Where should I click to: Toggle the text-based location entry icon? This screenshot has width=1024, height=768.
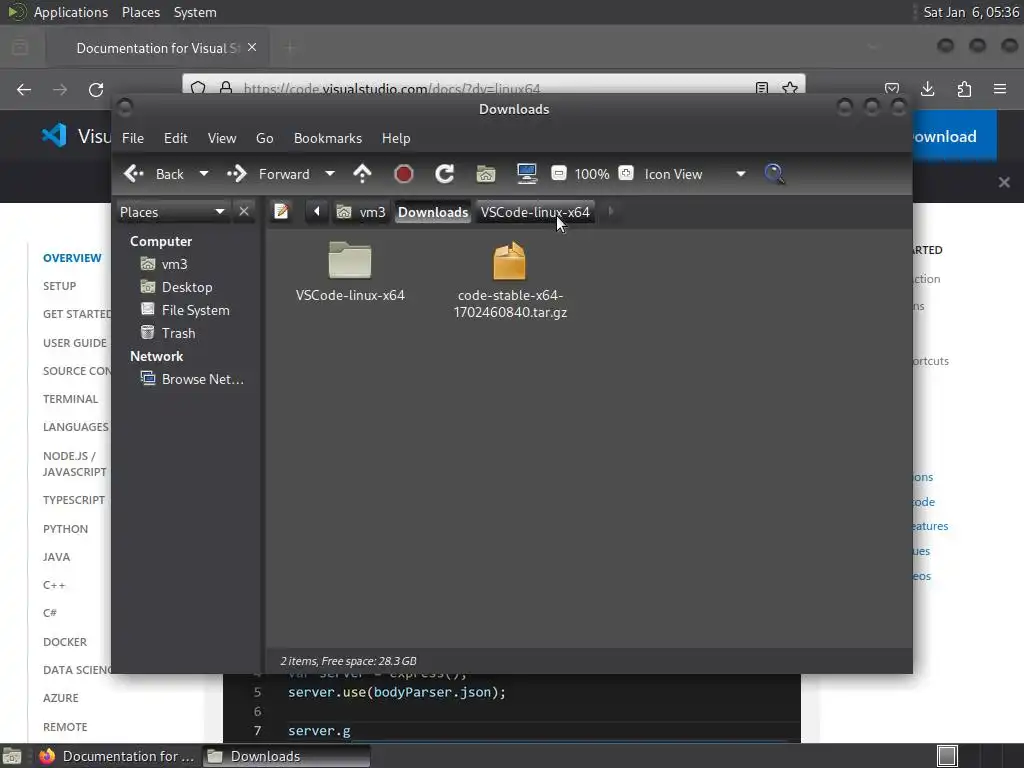pyautogui.click(x=281, y=212)
